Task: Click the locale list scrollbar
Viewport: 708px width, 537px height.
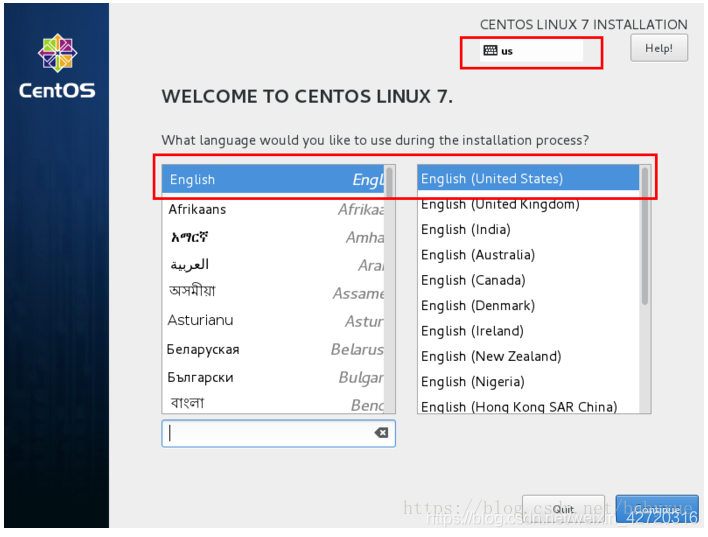Action: pos(645,236)
